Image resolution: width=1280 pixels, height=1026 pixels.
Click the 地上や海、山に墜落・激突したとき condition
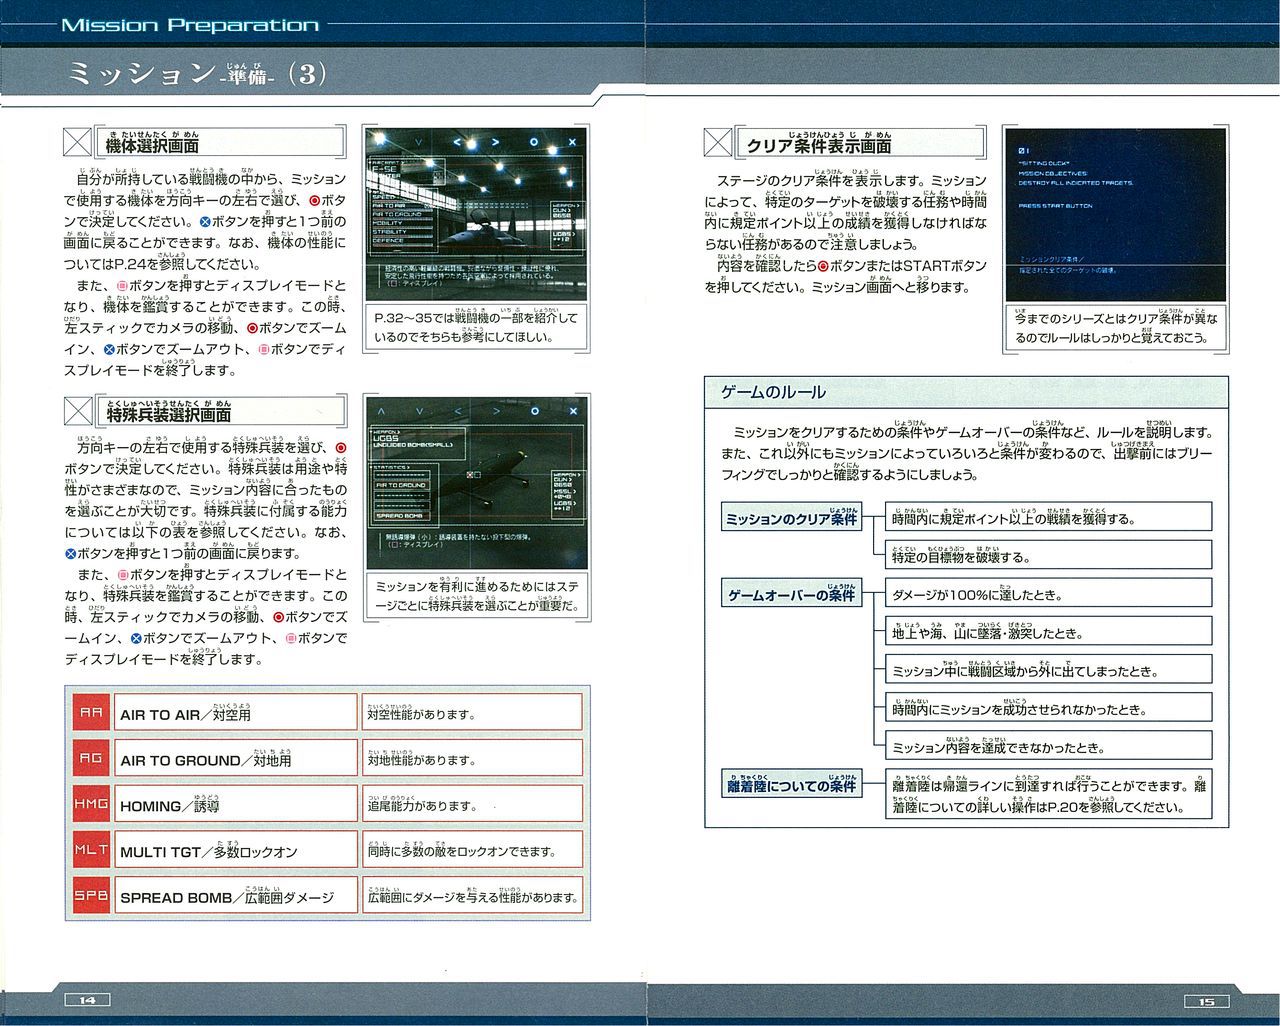click(x=1049, y=632)
